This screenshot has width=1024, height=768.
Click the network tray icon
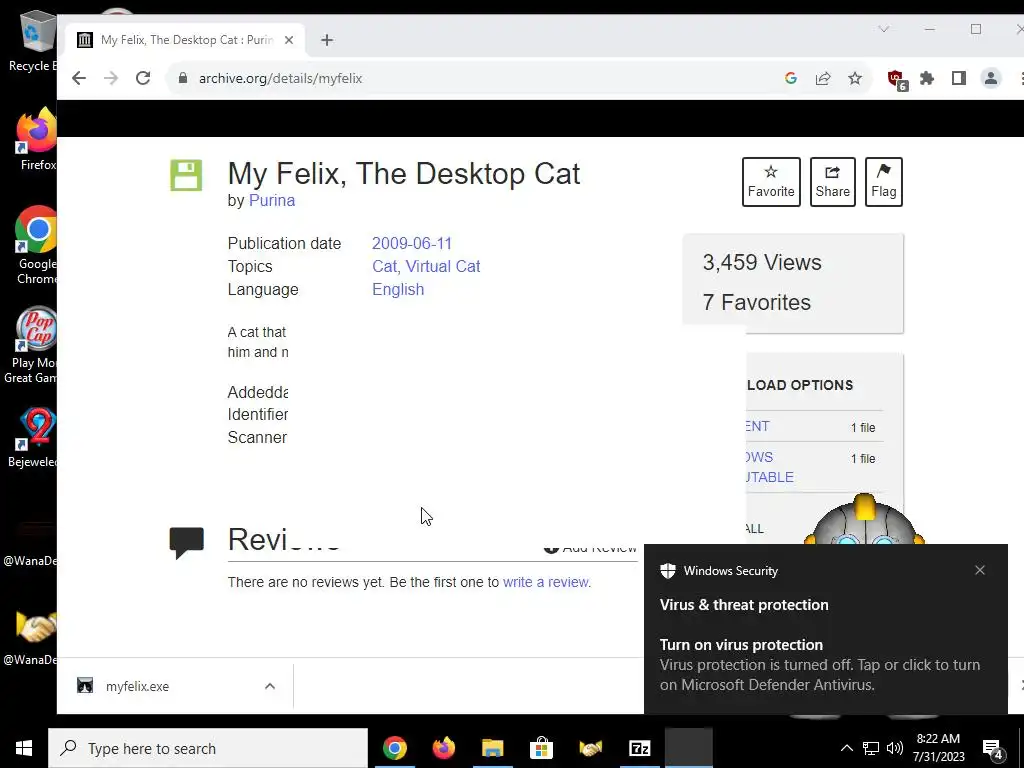[x=871, y=748]
